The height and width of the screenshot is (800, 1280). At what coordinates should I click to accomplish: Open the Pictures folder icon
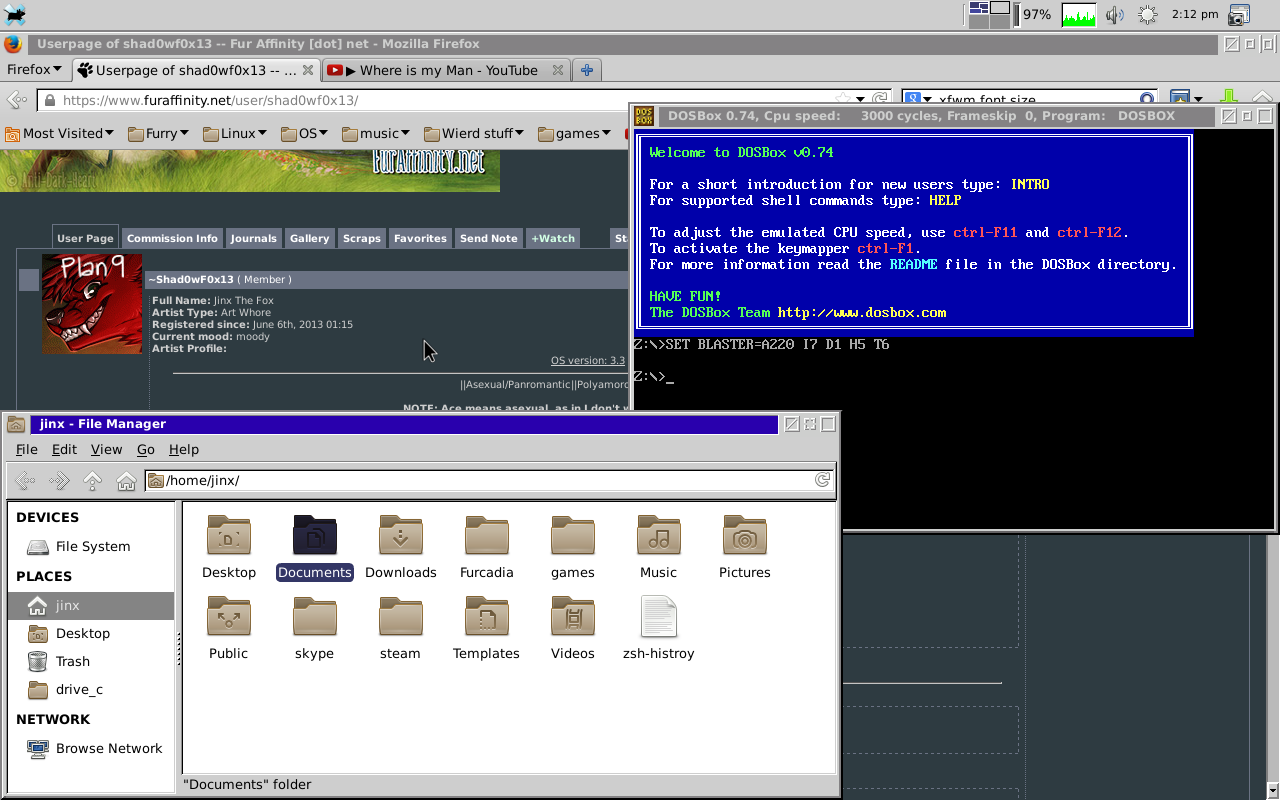point(745,535)
